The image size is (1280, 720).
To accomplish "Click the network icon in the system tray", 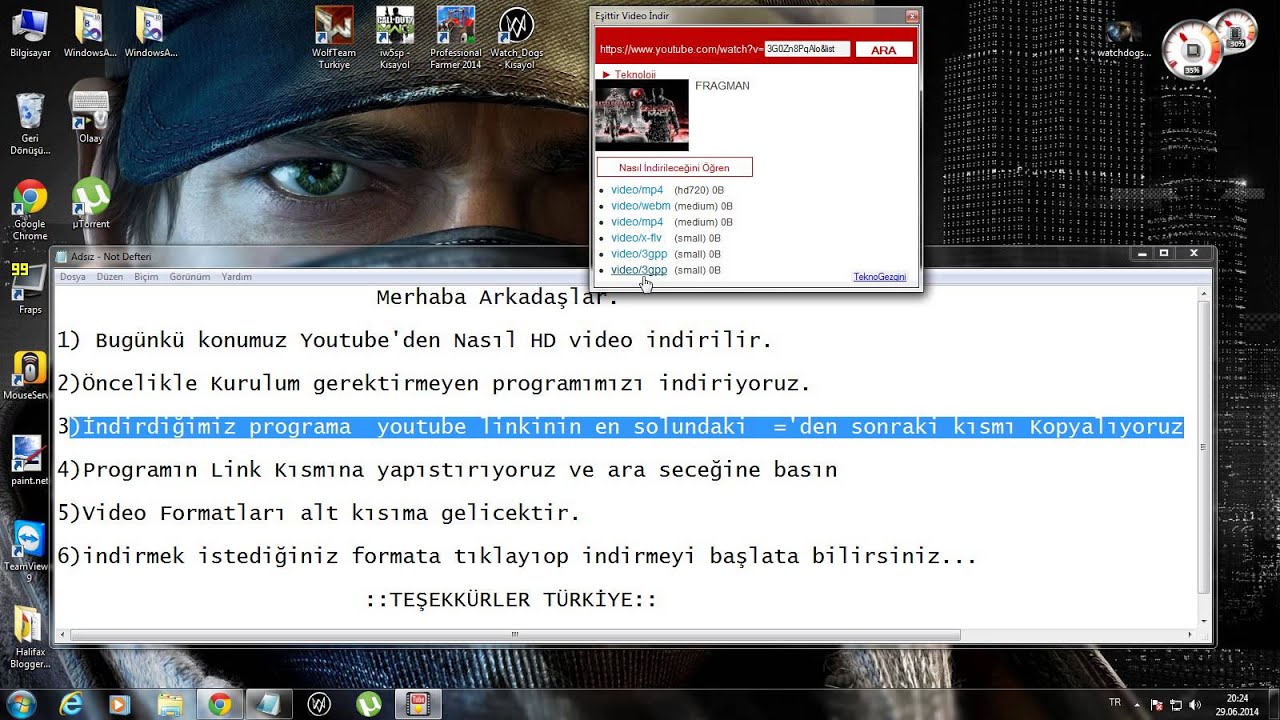I will (1176, 704).
